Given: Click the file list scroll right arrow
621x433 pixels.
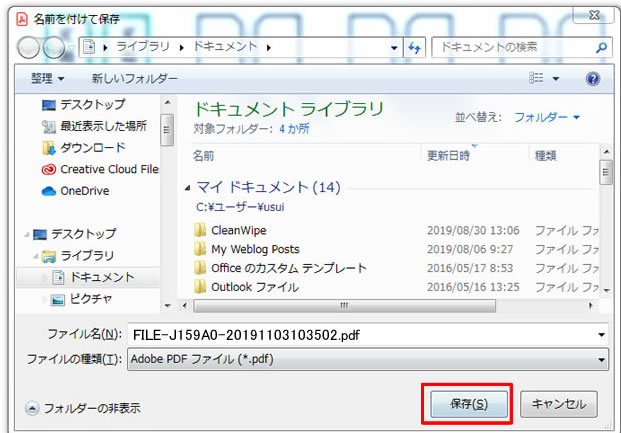Looking at the screenshot, I should coord(591,305).
